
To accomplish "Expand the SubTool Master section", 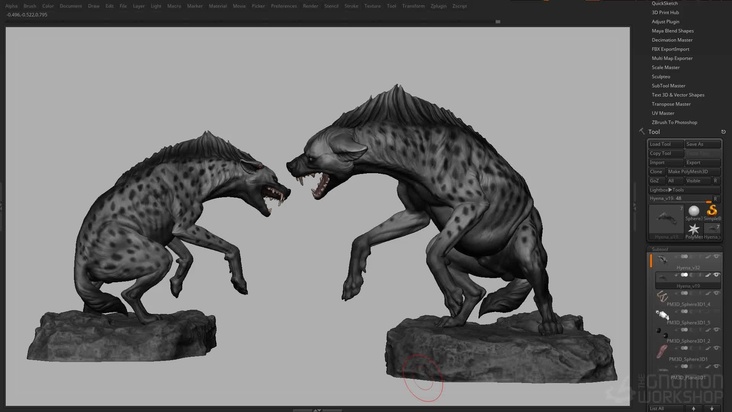I will coord(669,86).
